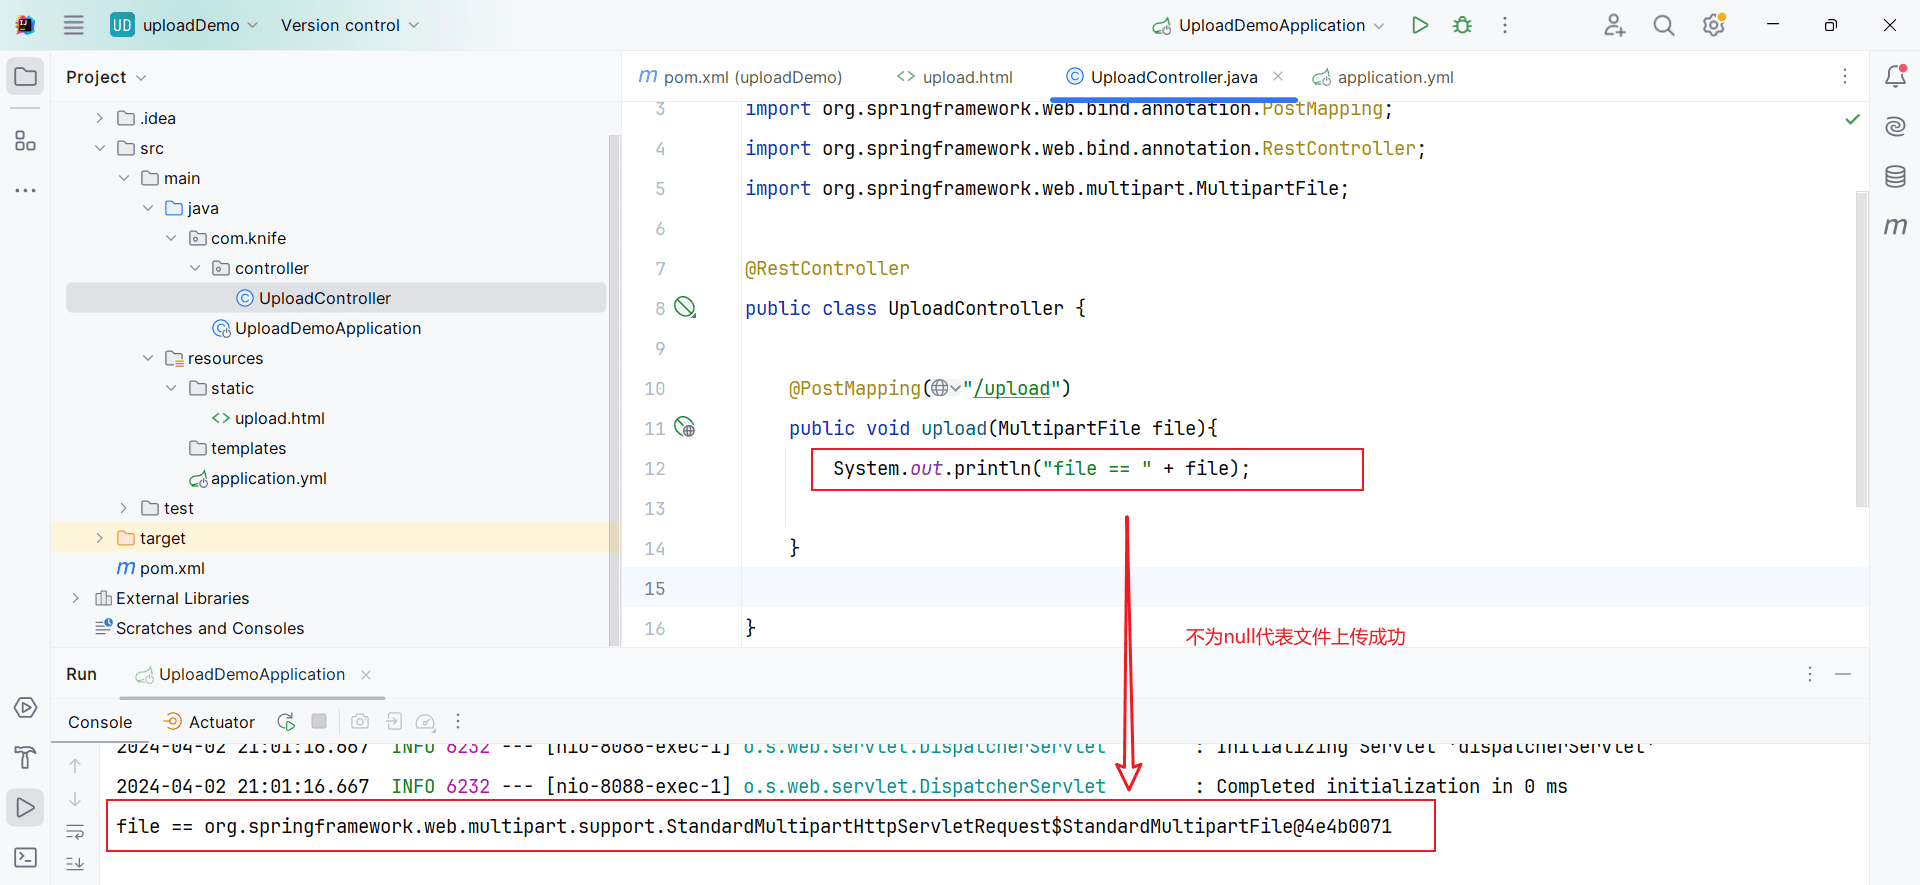Jump down the stack trace arrow
1920x885 pixels.
coord(75,799)
